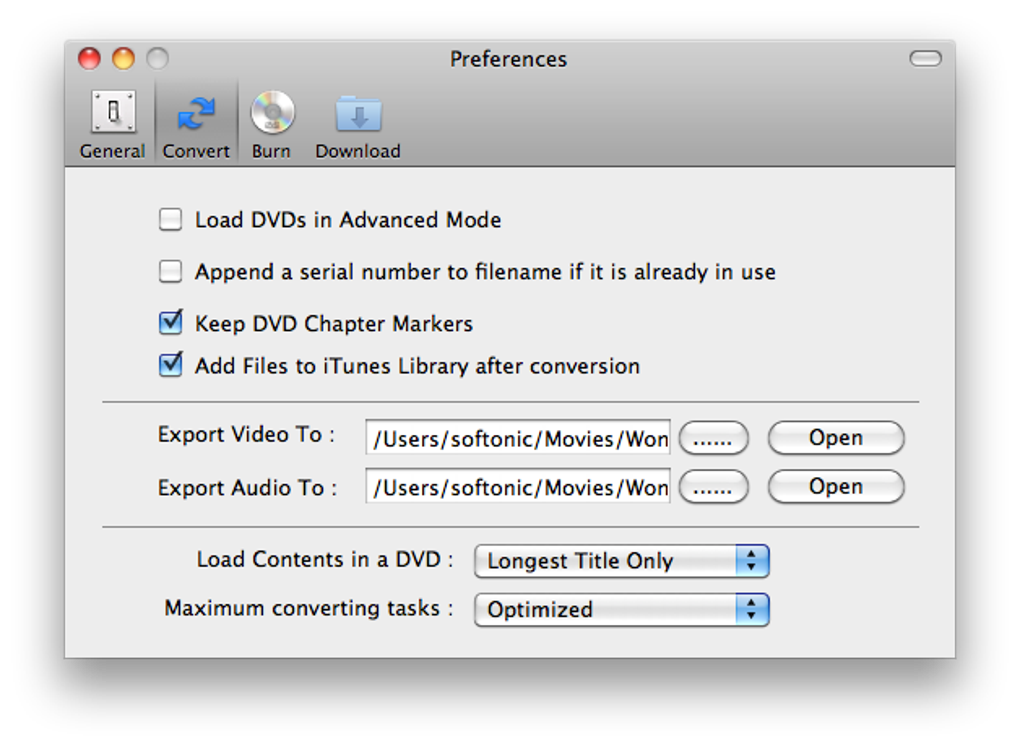Minimize the Preferences window
1020x747 pixels.
pyautogui.click(x=124, y=59)
